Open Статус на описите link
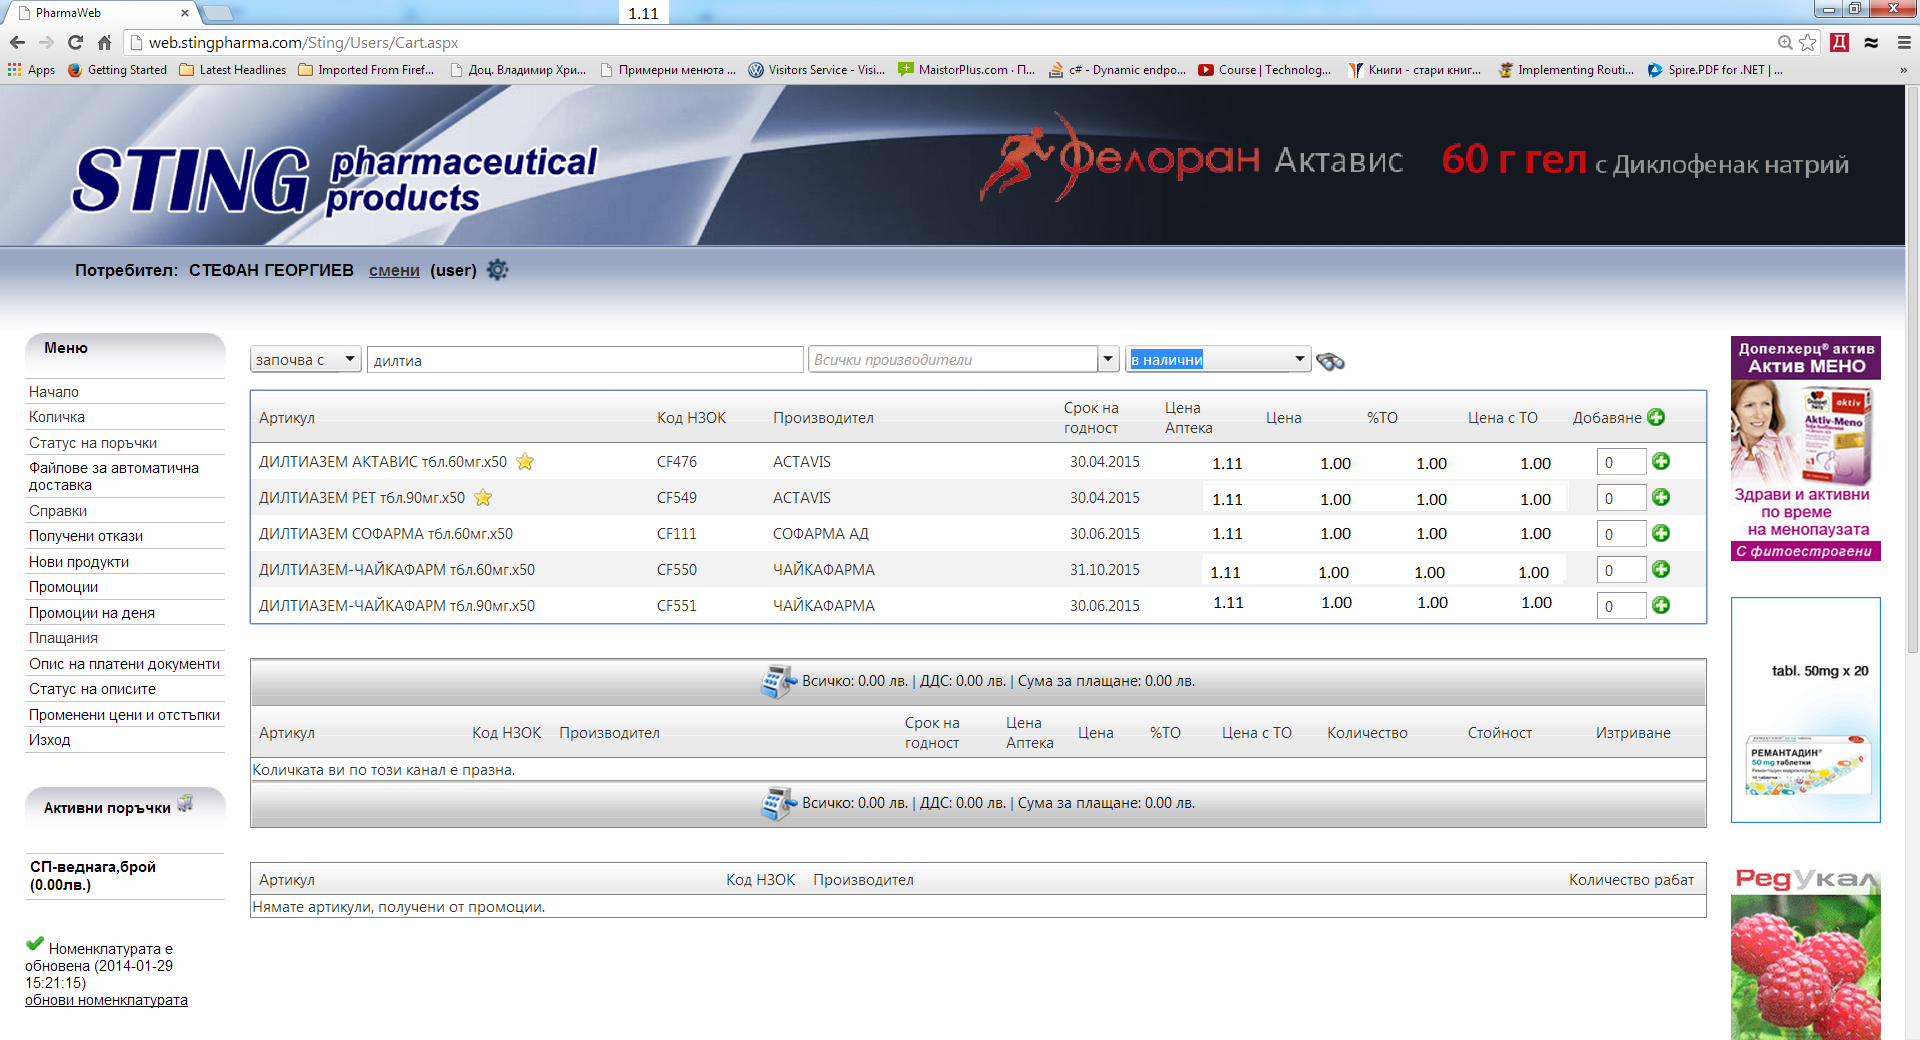The image size is (1920, 1040). click(93, 689)
